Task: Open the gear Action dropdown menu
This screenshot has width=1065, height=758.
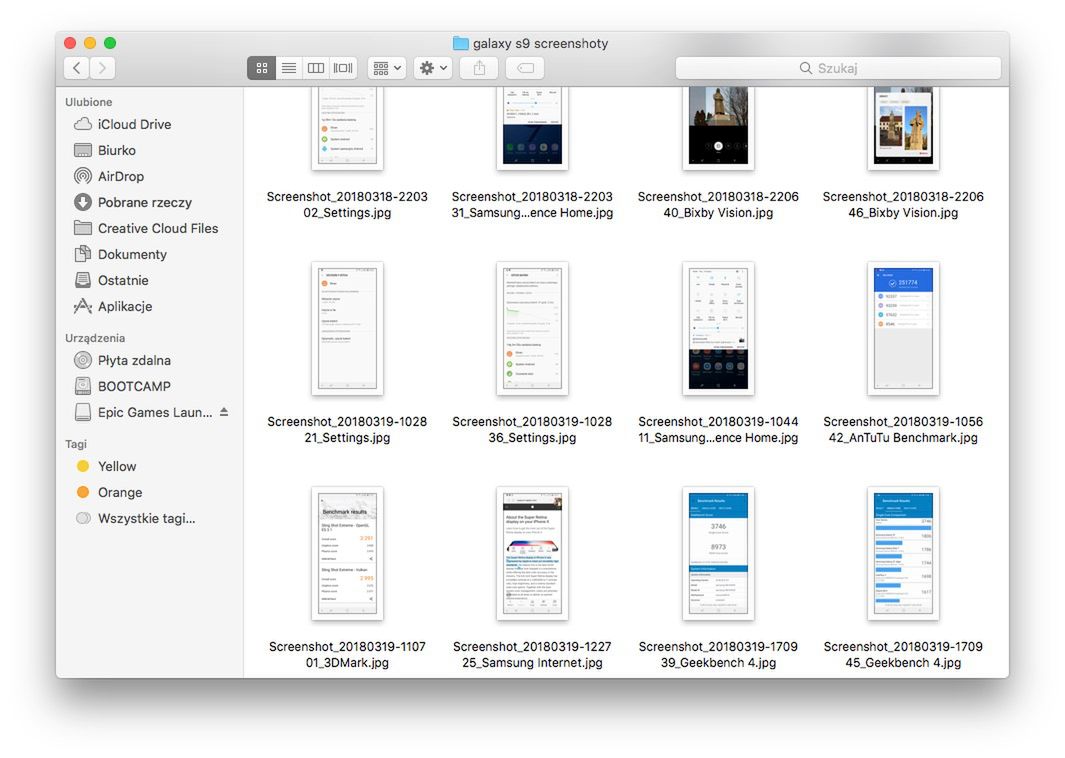Action: (433, 68)
